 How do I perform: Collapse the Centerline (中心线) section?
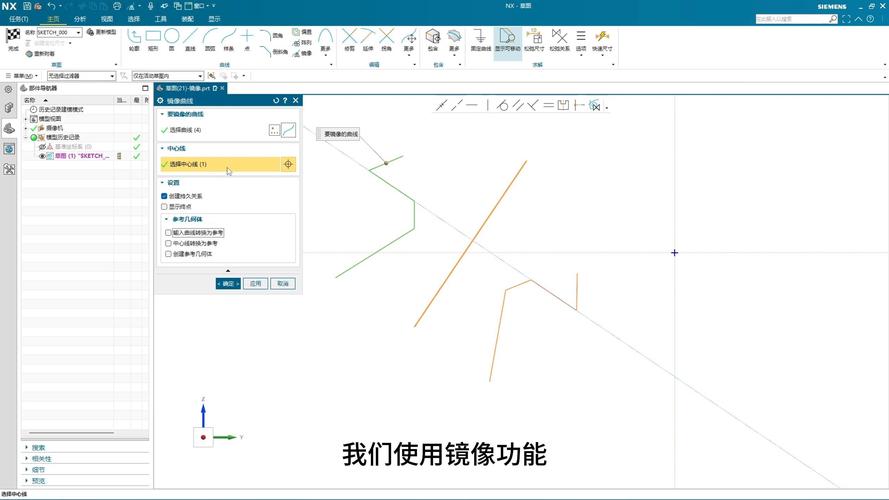coord(162,148)
